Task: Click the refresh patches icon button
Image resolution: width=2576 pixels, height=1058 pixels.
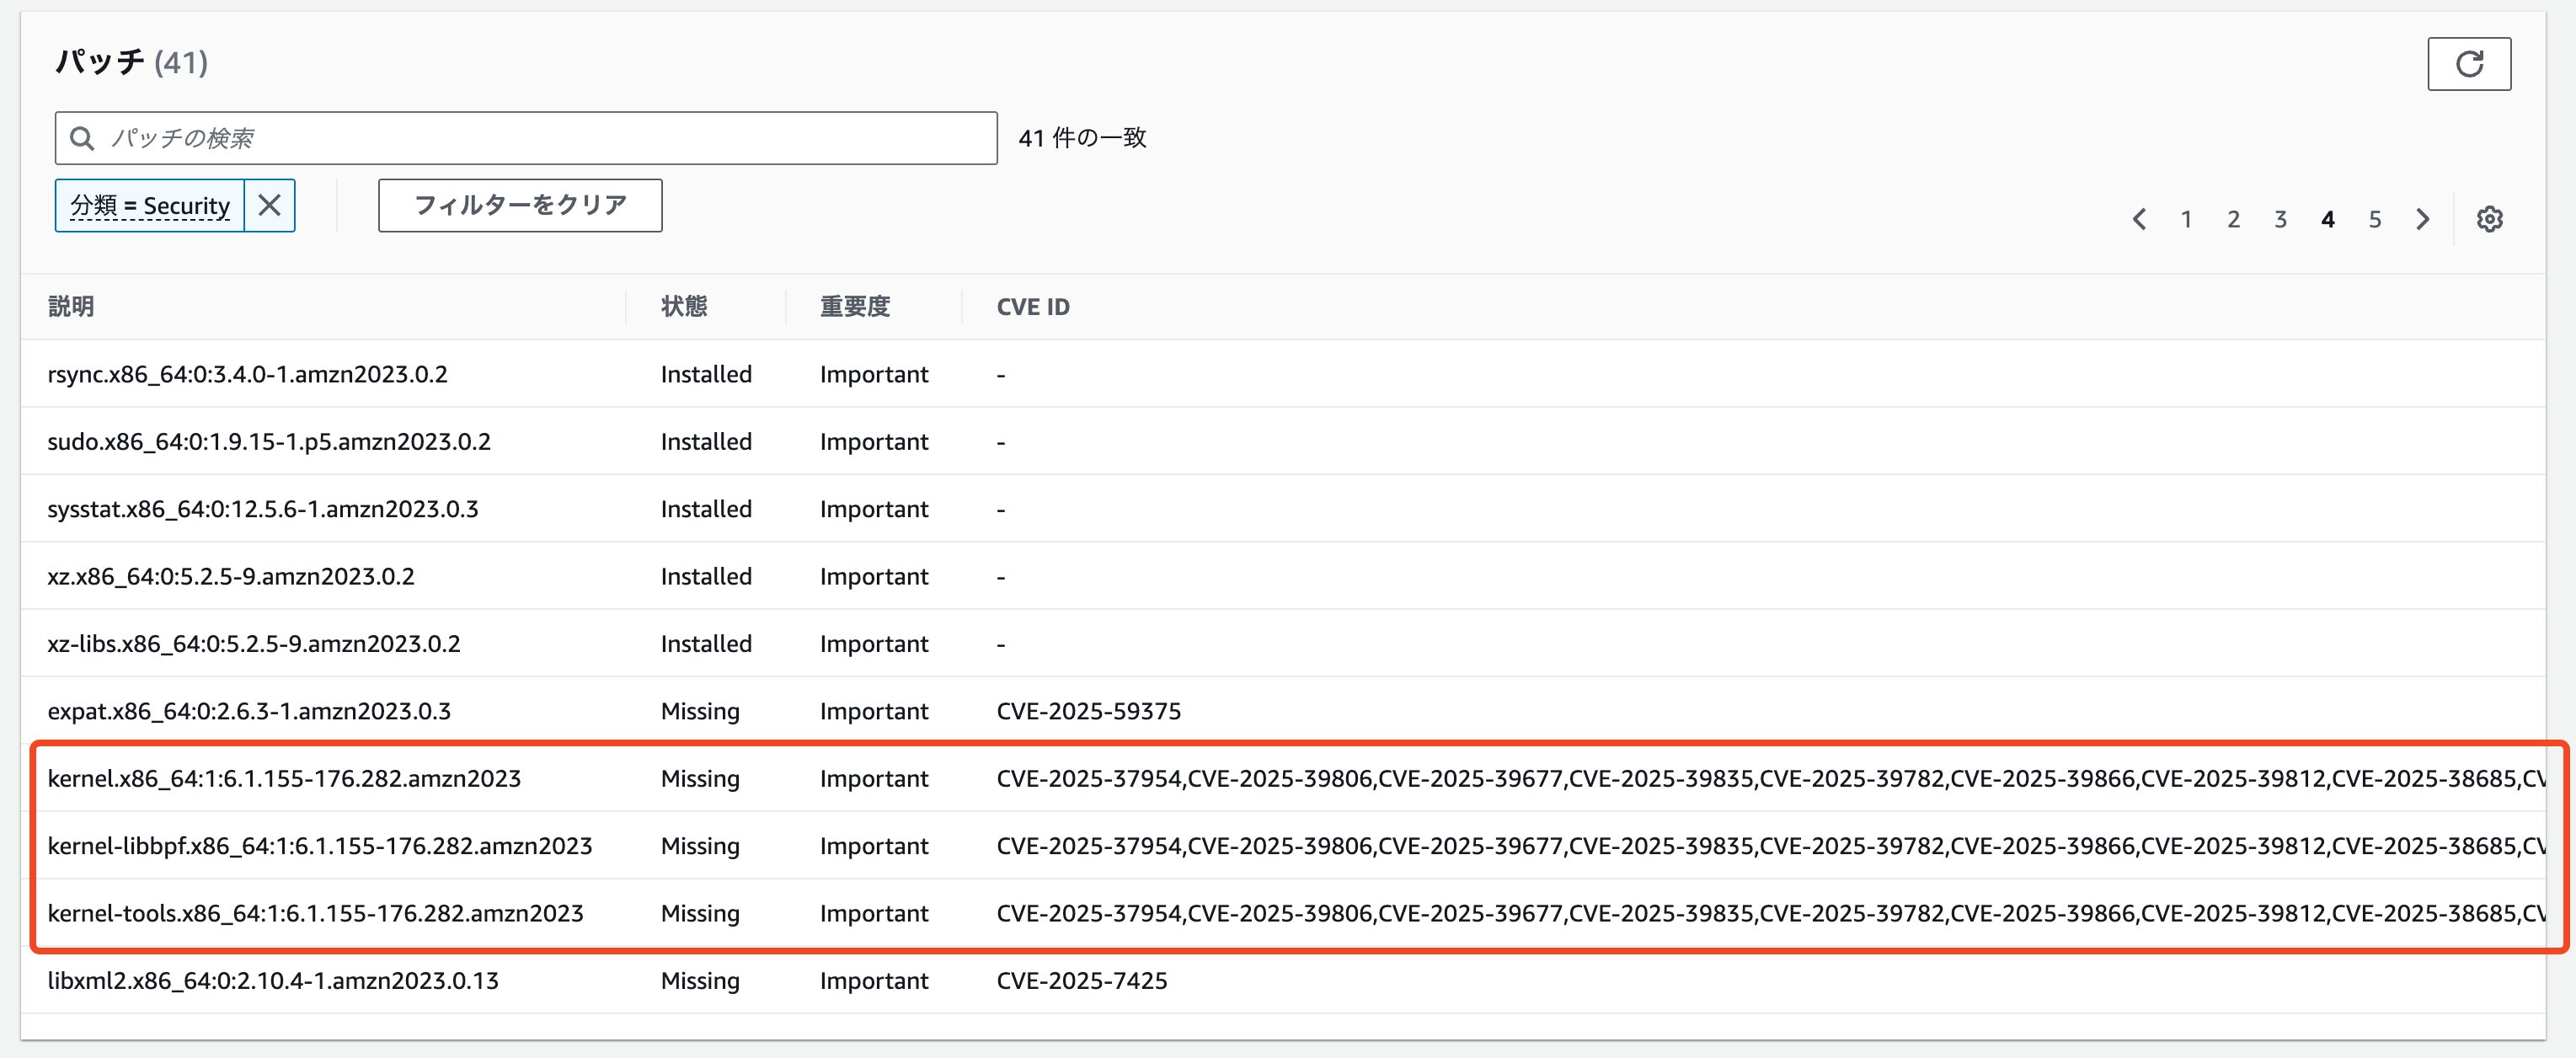Action: [x=2468, y=64]
